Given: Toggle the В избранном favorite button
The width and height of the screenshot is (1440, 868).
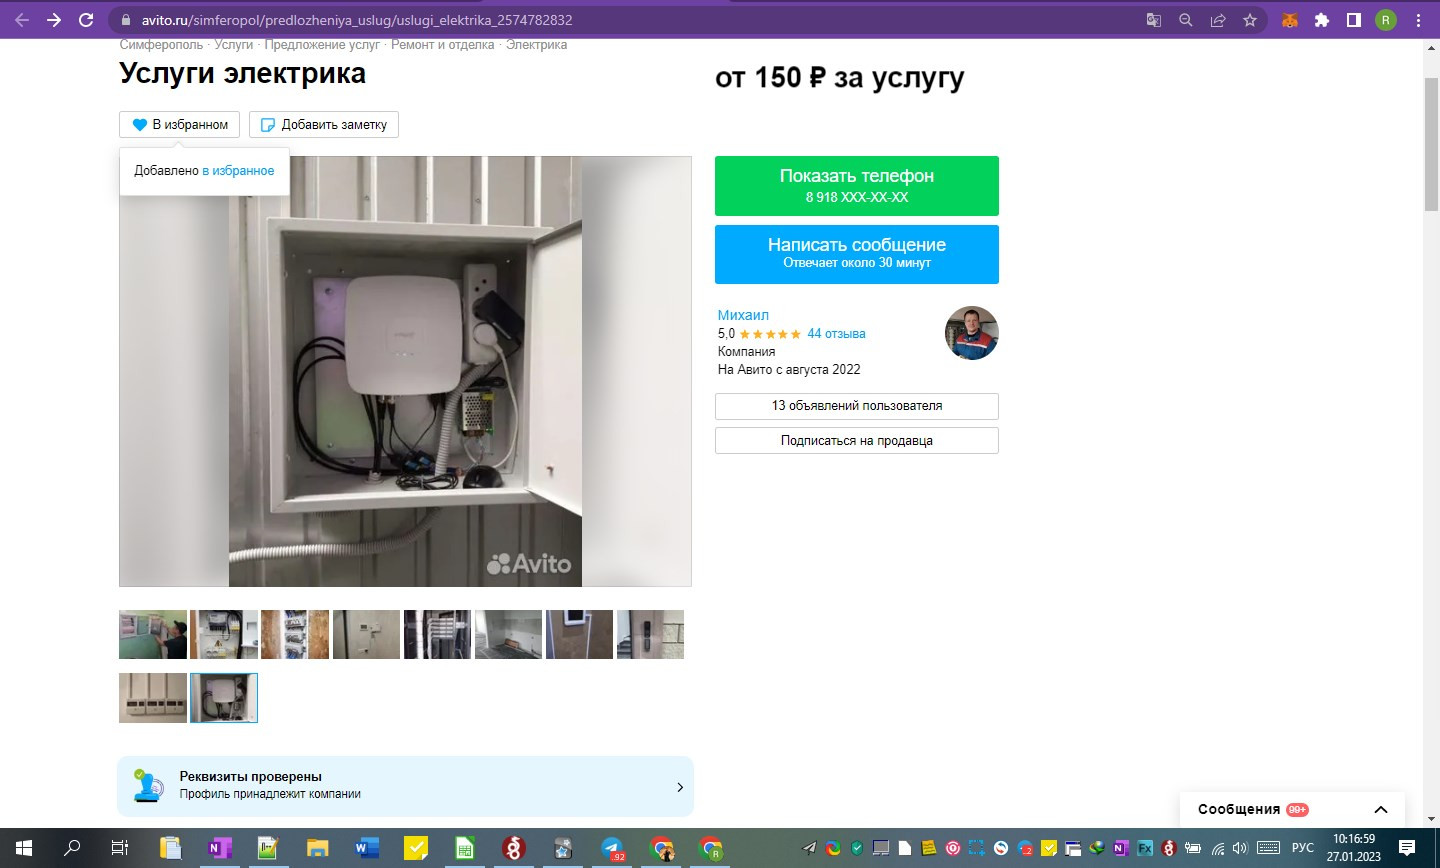Looking at the screenshot, I should (180, 125).
